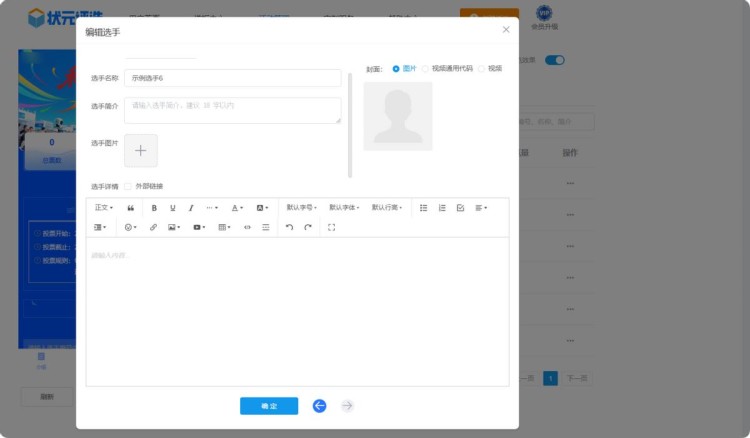Insert a blockquote with the quote icon

coord(131,208)
